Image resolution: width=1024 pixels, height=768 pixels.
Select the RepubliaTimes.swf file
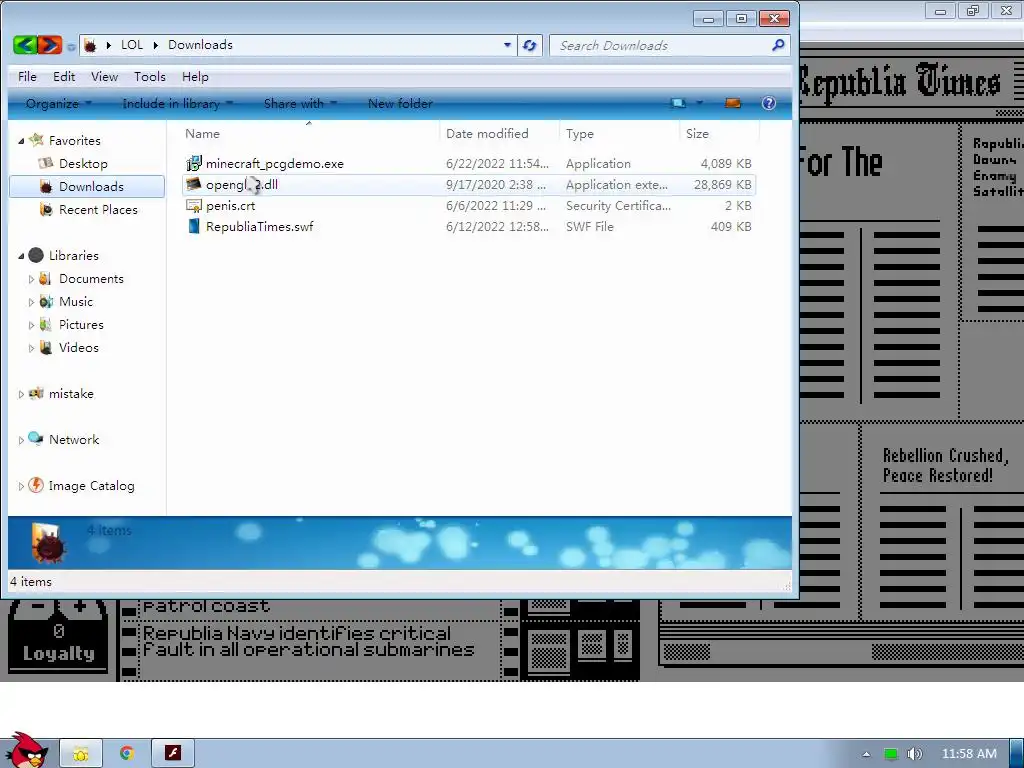tap(468, 227)
